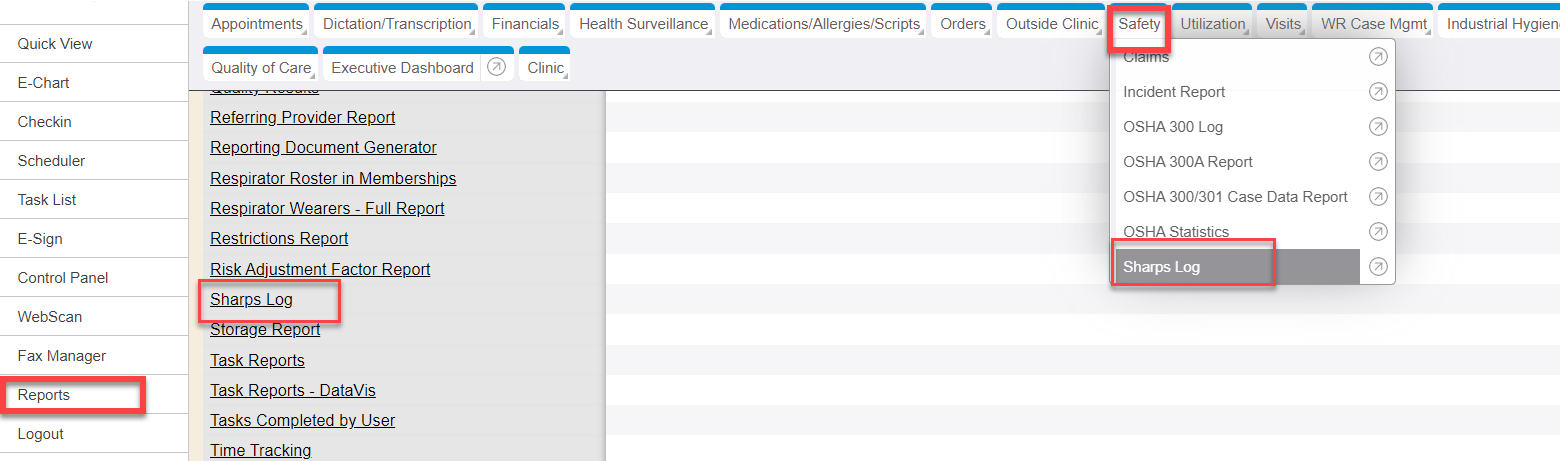Open Executive Dashboard pop-out arrow icon
This screenshot has width=1560, height=461.
coord(496,68)
